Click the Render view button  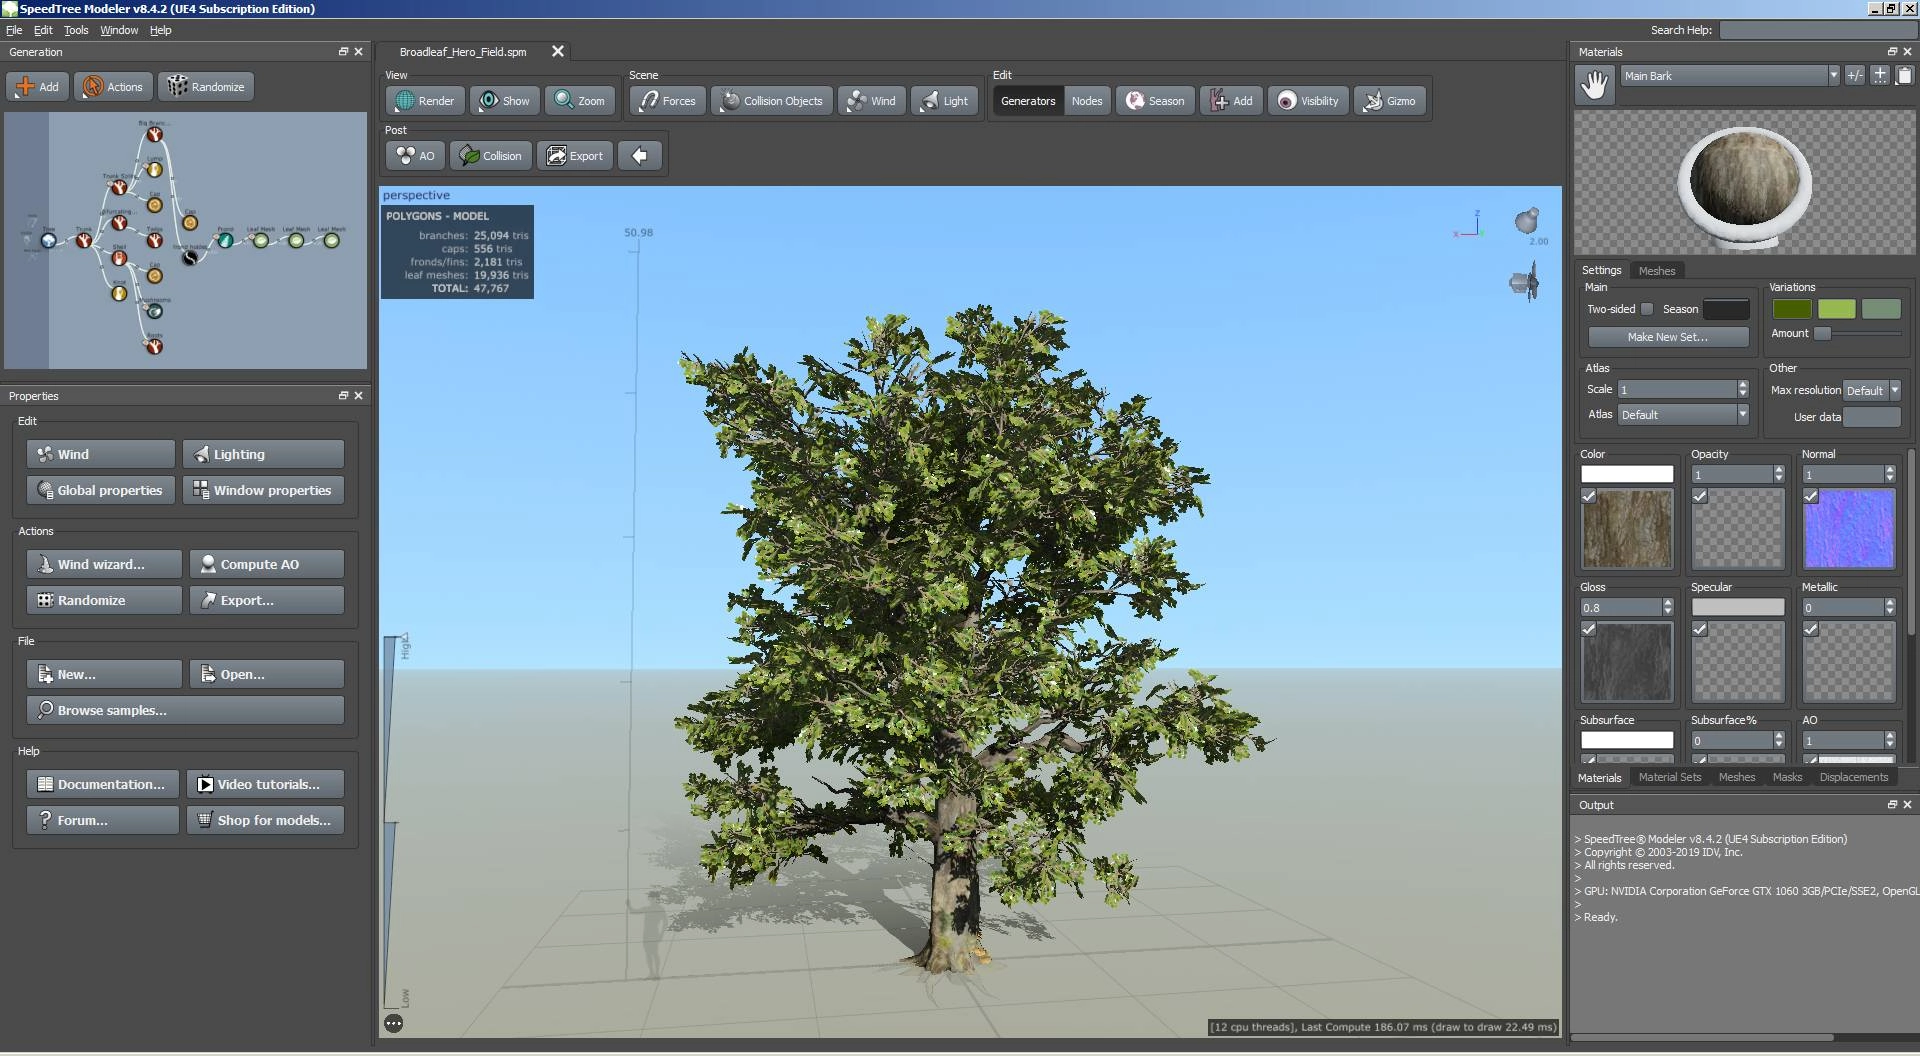425,101
